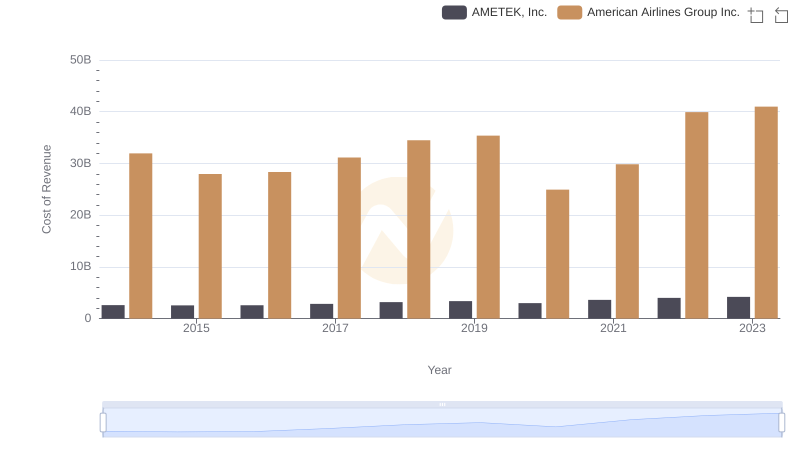Click the 2021 x-axis label
Image resolution: width=800 pixels, height=461 pixels.
coord(613,328)
